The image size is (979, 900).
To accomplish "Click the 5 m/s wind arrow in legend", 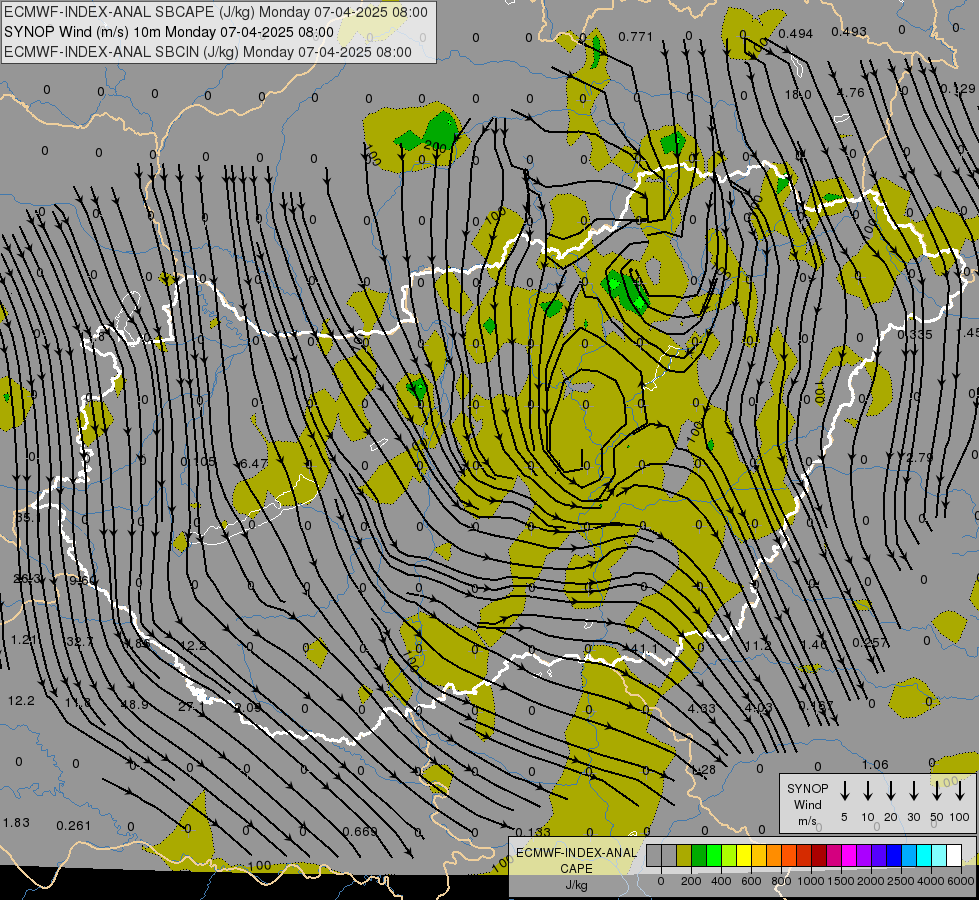I will pos(844,791).
